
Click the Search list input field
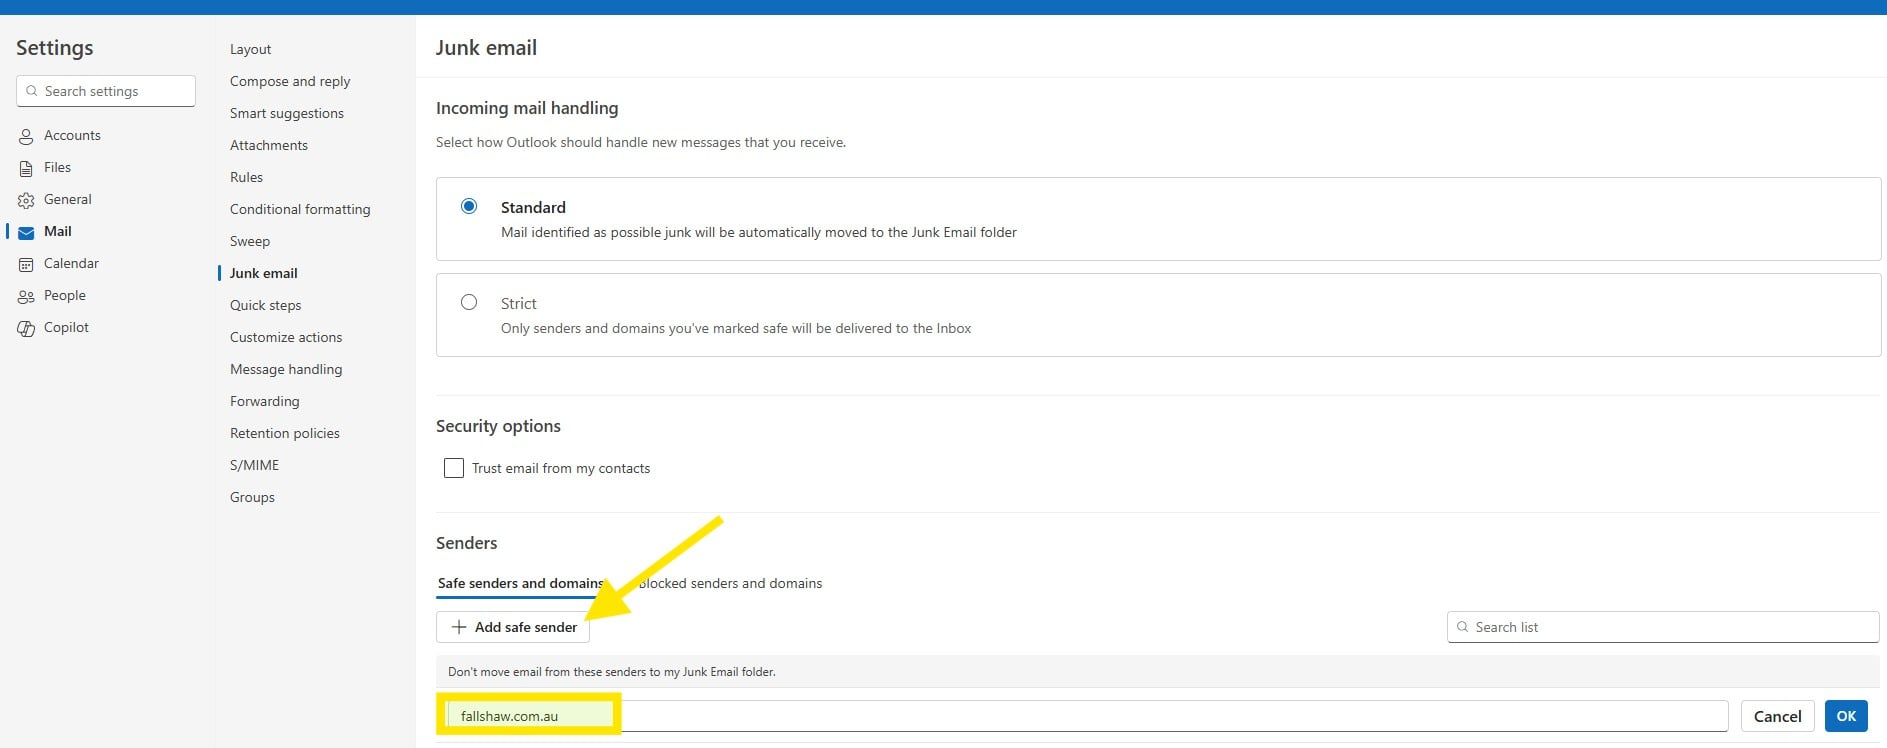tap(1663, 627)
